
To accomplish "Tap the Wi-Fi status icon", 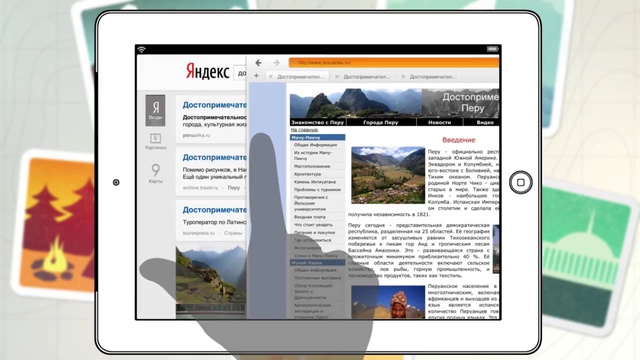I will tap(141, 49).
